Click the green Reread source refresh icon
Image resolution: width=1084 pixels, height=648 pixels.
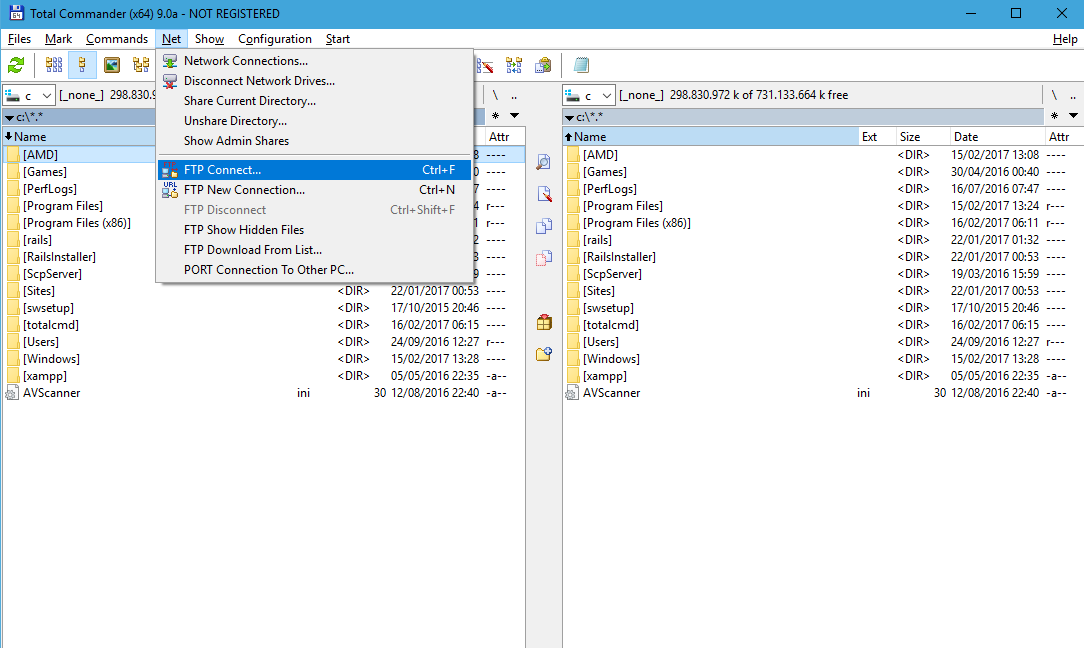tap(16, 66)
